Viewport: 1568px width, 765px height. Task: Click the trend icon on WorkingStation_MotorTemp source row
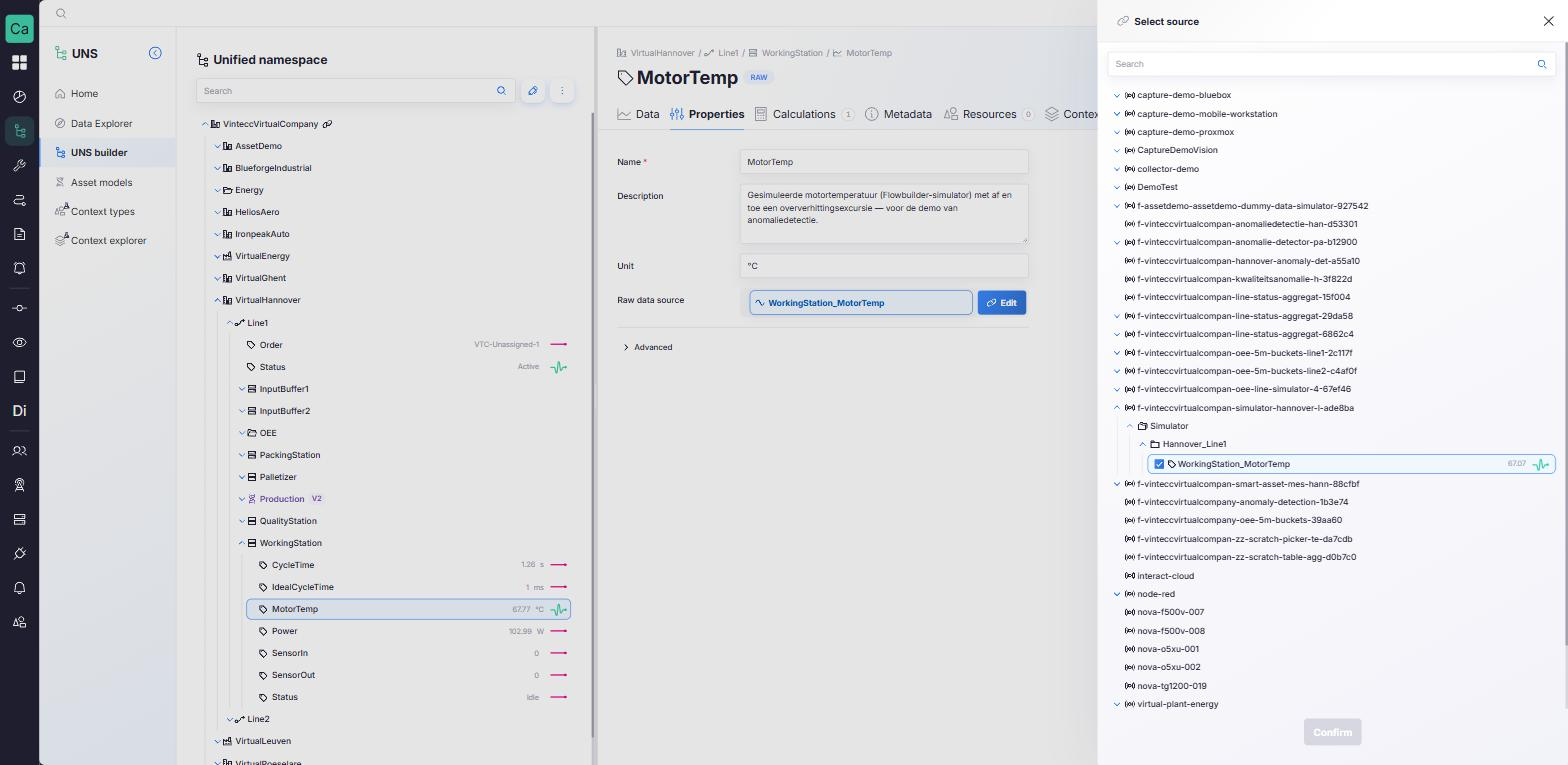click(x=1541, y=464)
